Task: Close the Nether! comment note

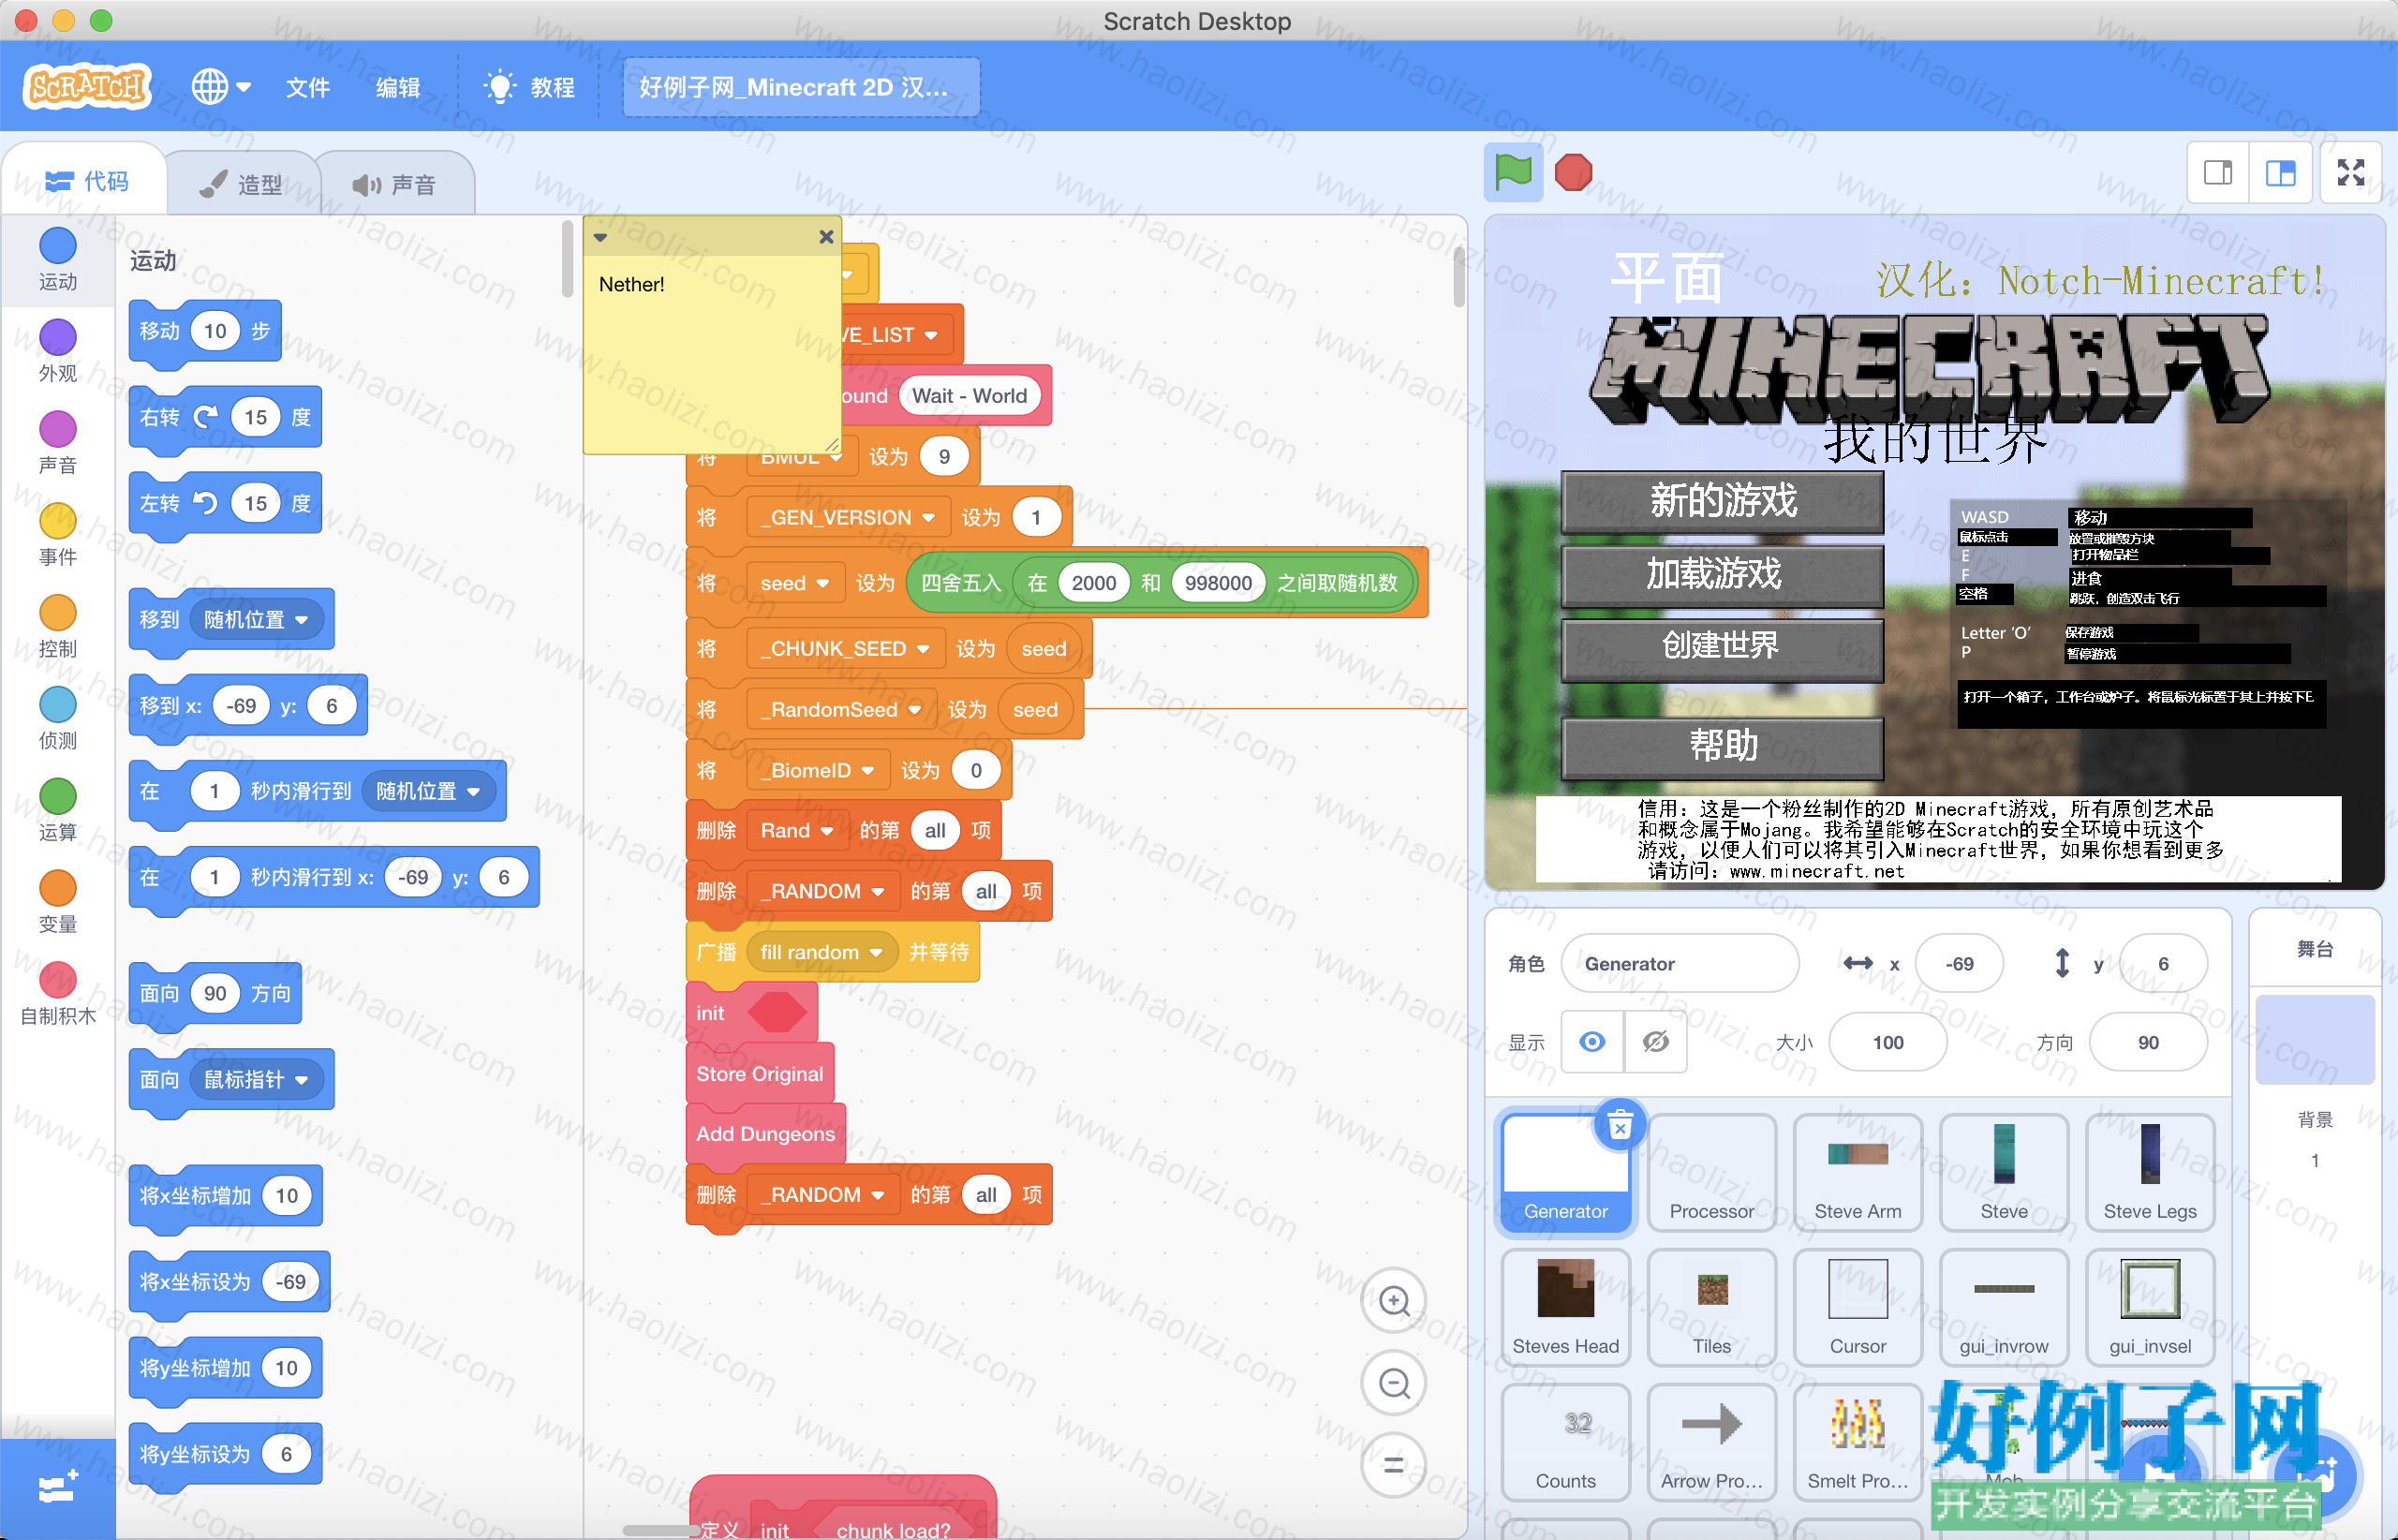Action: (x=826, y=237)
